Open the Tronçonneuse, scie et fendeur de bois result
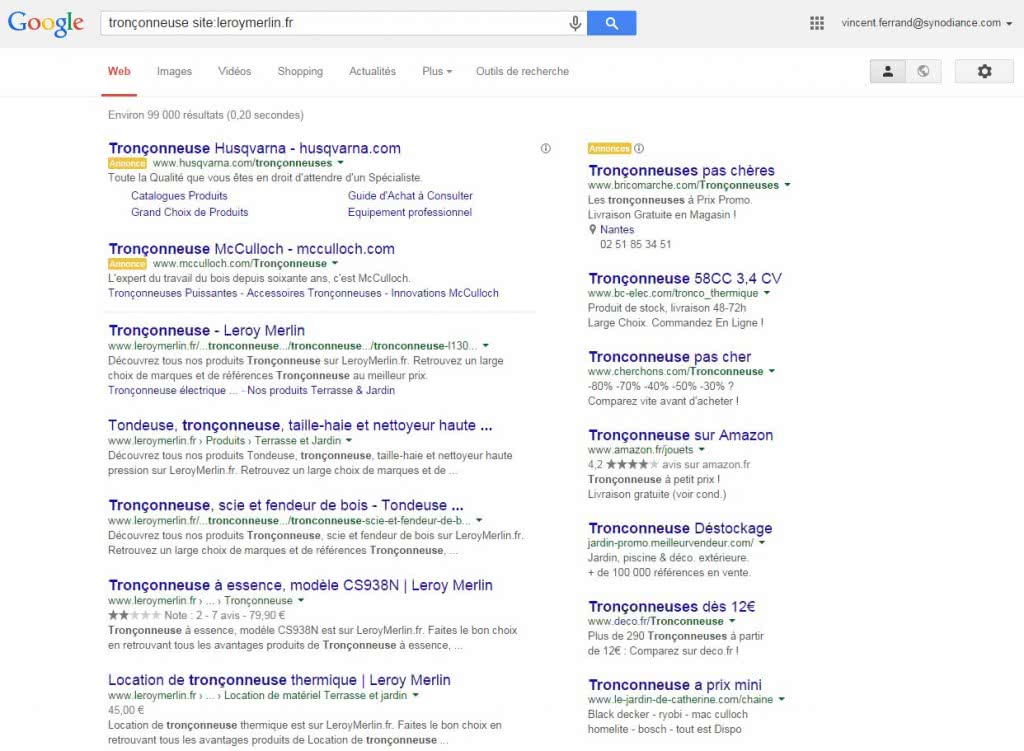Viewport: 1024px width, 751px height. [286, 505]
